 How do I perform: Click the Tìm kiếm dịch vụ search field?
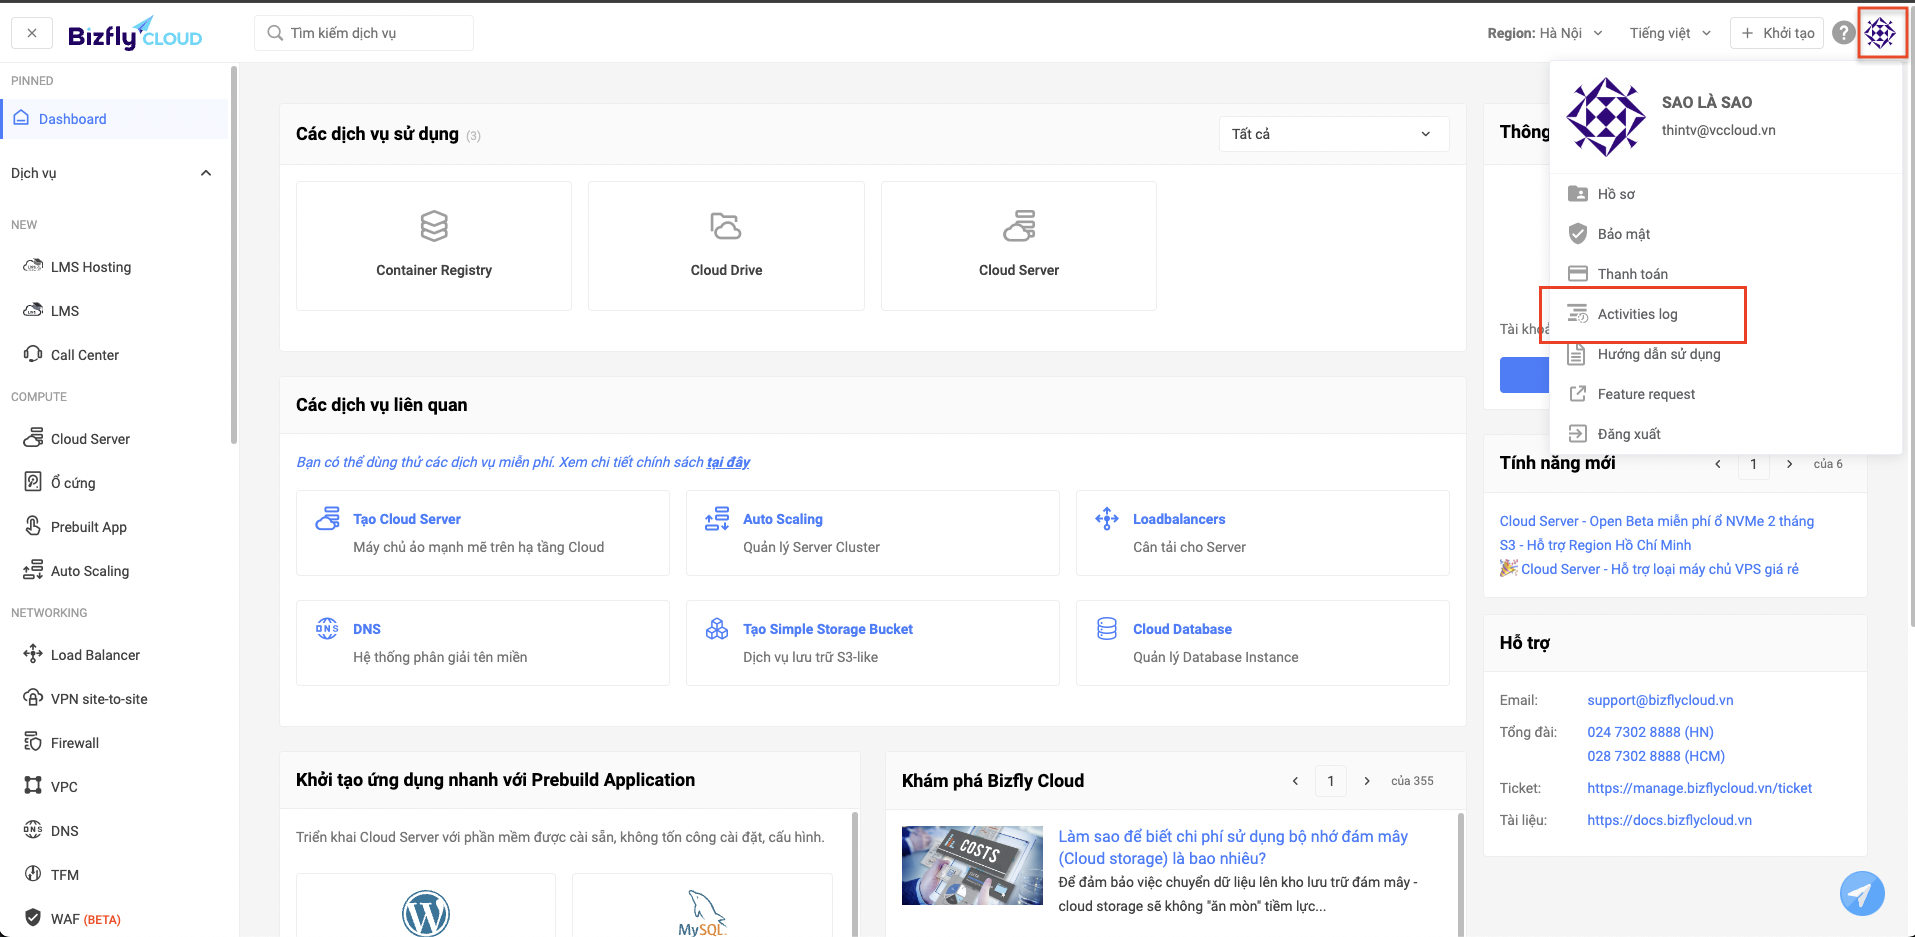coord(364,33)
